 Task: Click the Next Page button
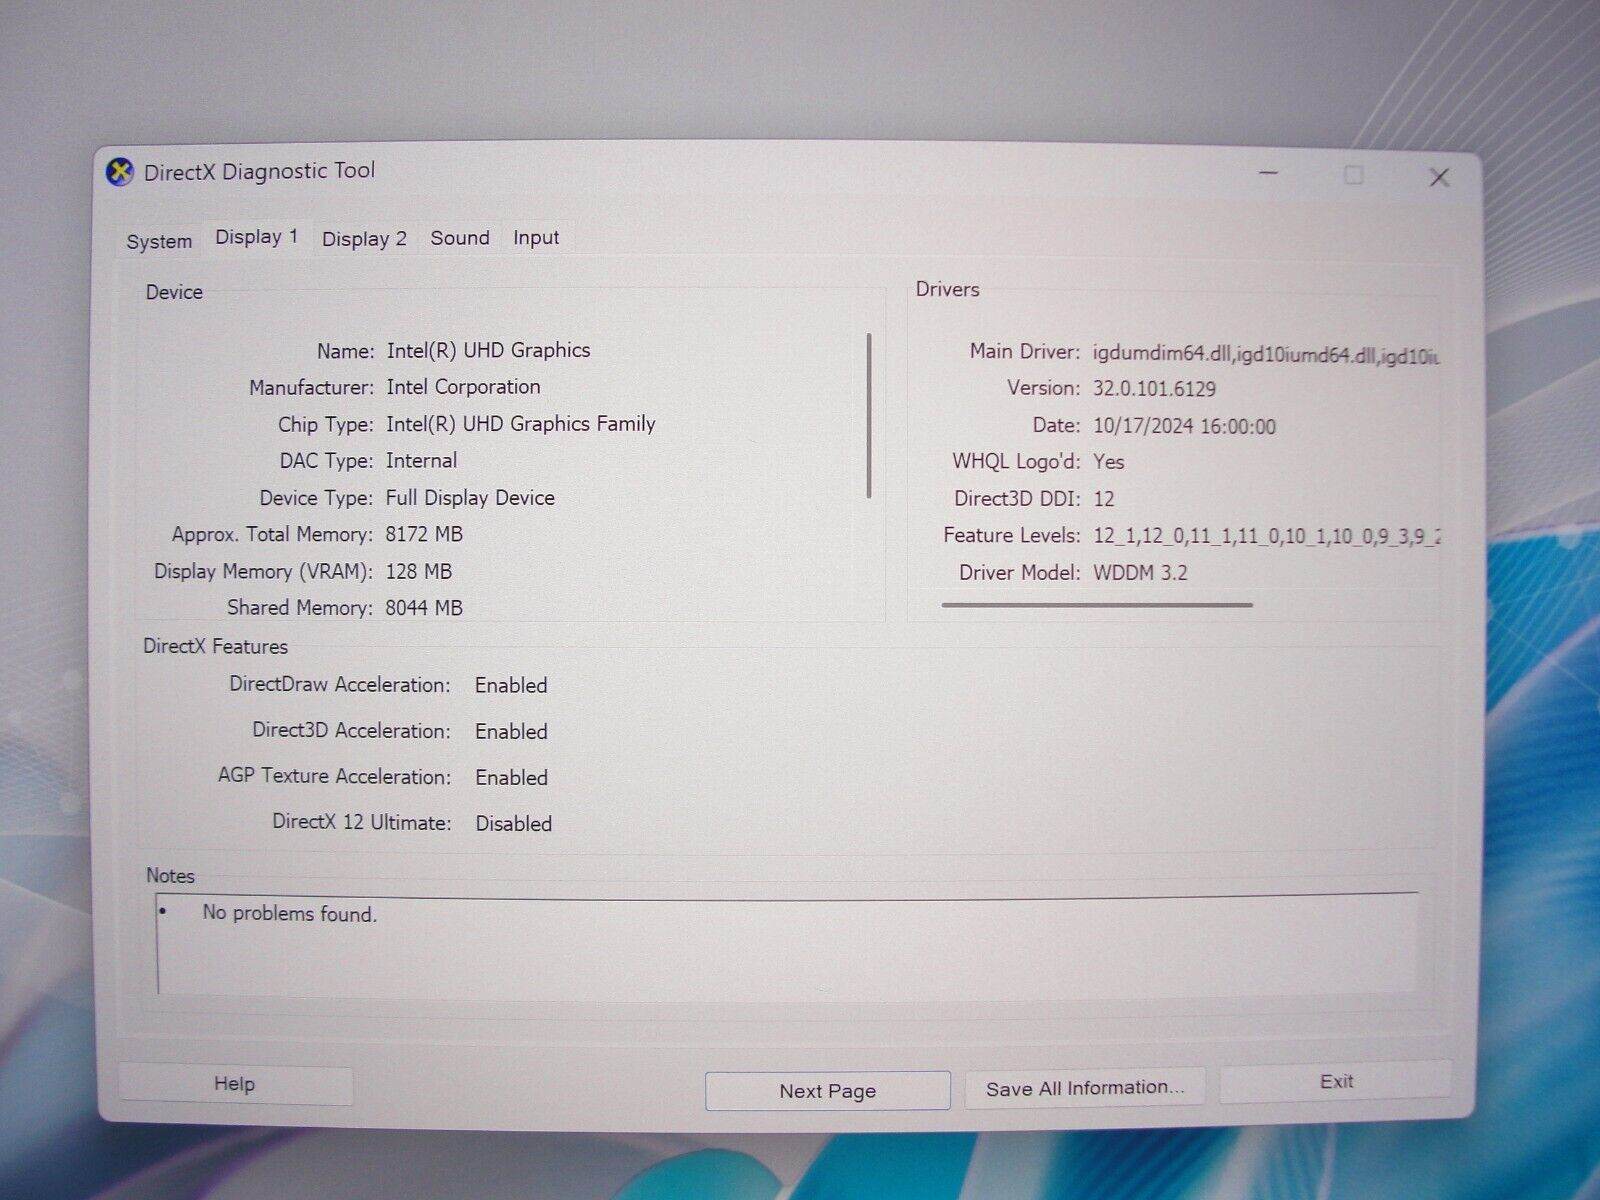click(x=827, y=1090)
